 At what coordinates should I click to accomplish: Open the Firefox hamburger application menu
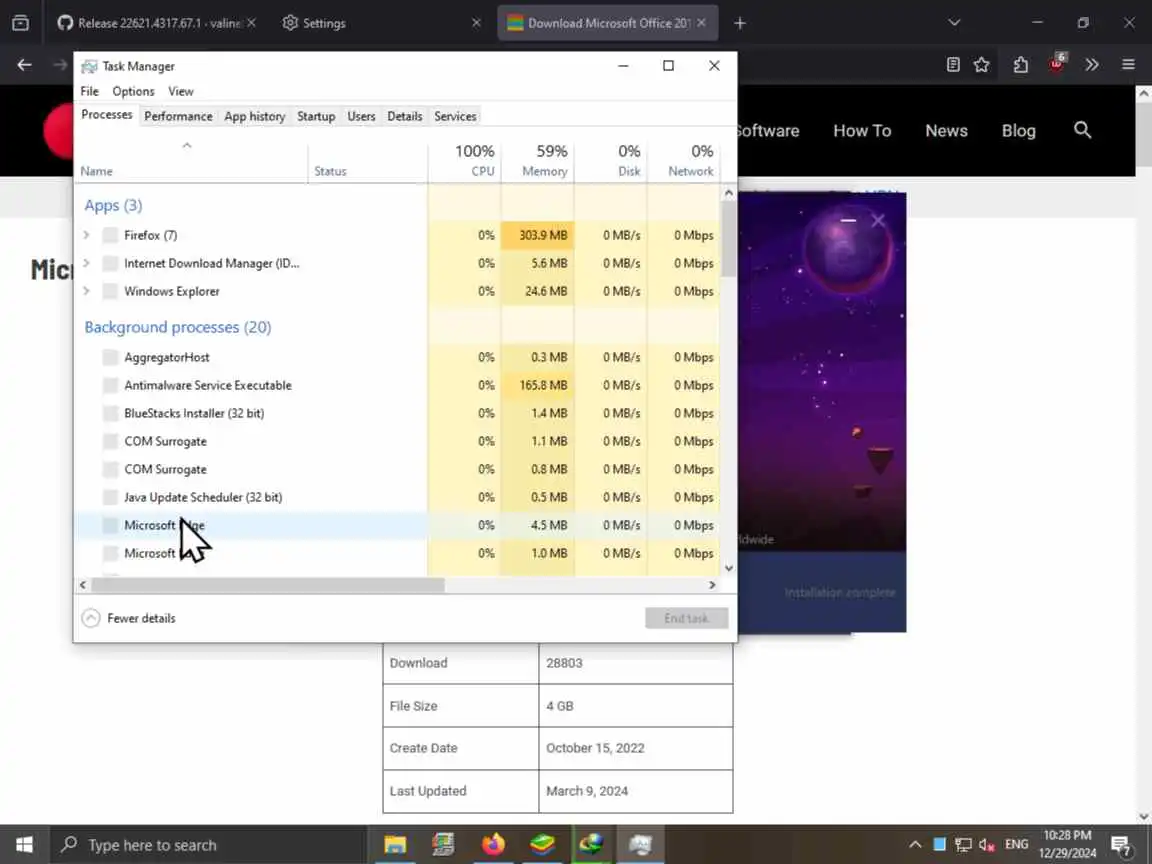(x=1128, y=65)
